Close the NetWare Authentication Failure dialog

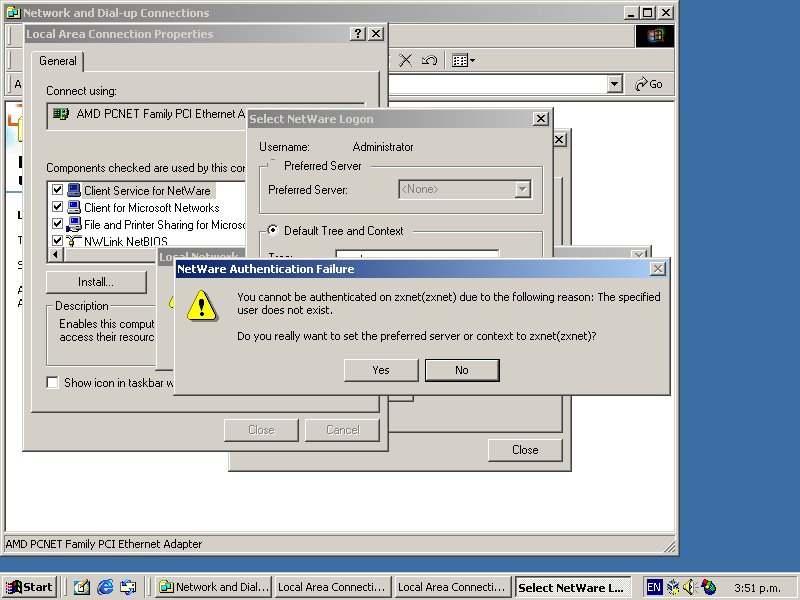tap(658, 269)
